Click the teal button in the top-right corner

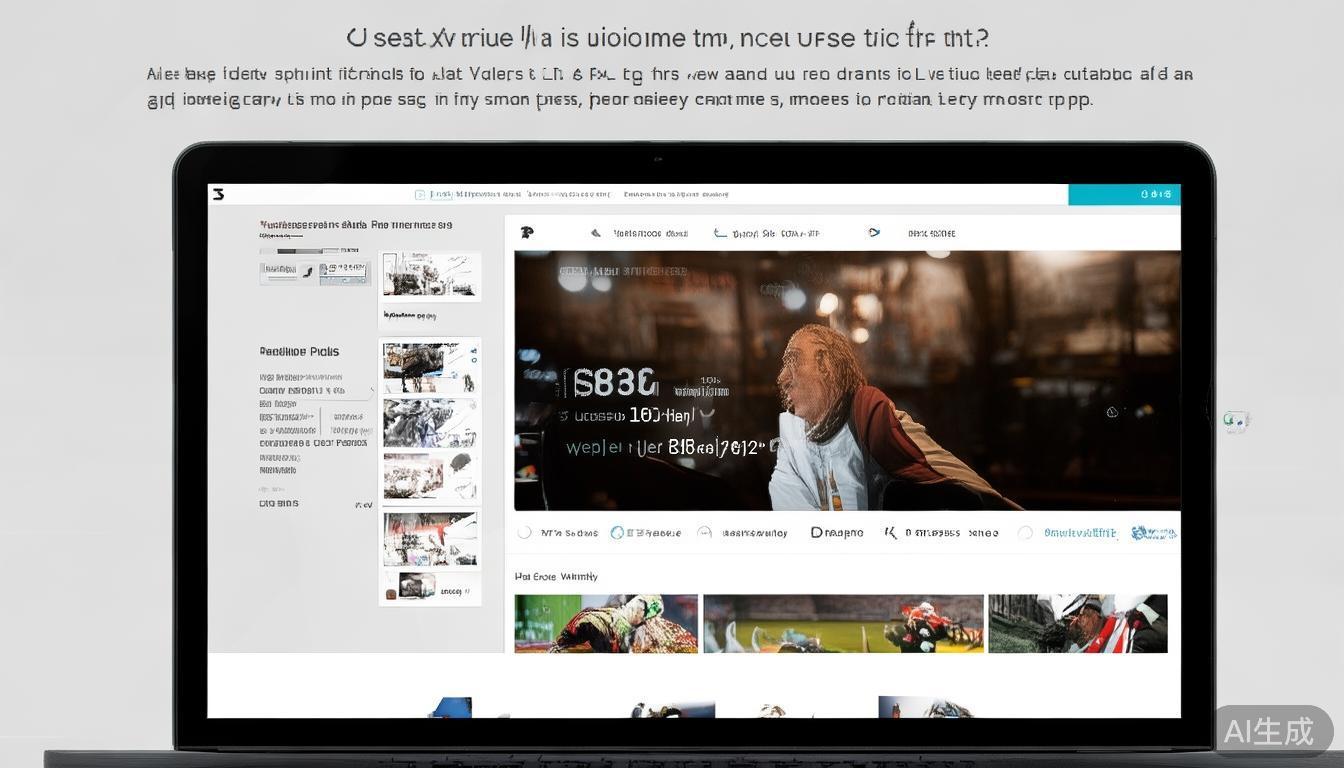click(x=1124, y=194)
